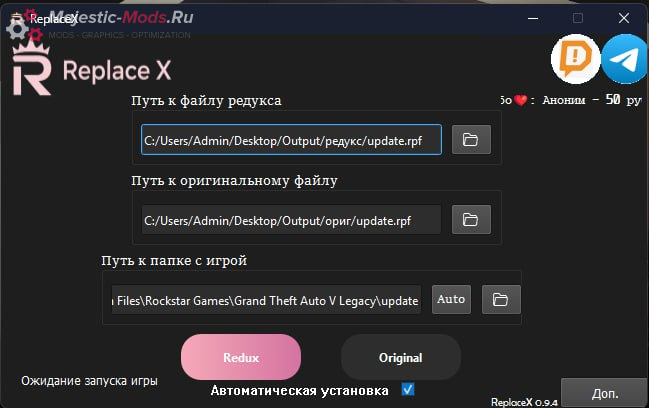Browse folder for the redux file path
Screen dimensions: 649x408
point(471,140)
